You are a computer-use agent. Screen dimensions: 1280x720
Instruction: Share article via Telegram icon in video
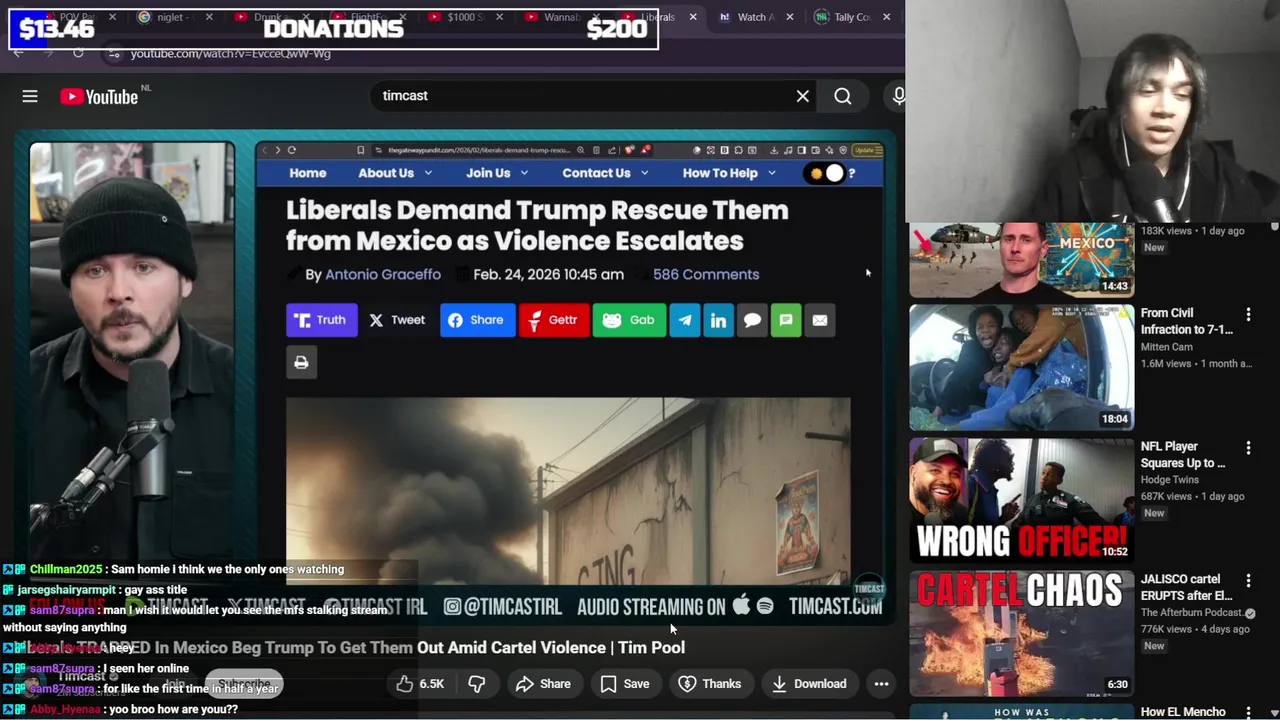(685, 320)
